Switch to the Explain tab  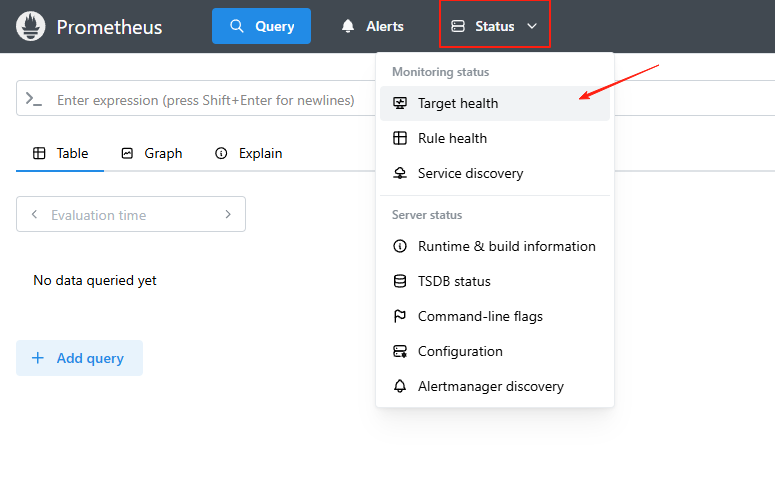point(249,153)
